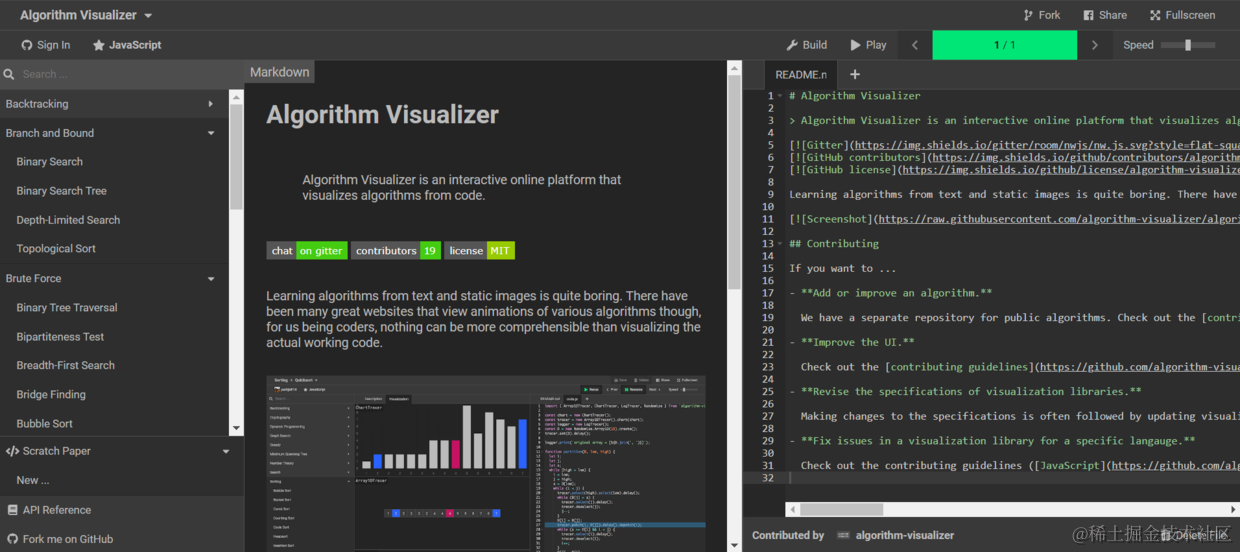Select the Markdown tab
The height and width of the screenshot is (552, 1240).
(x=280, y=72)
